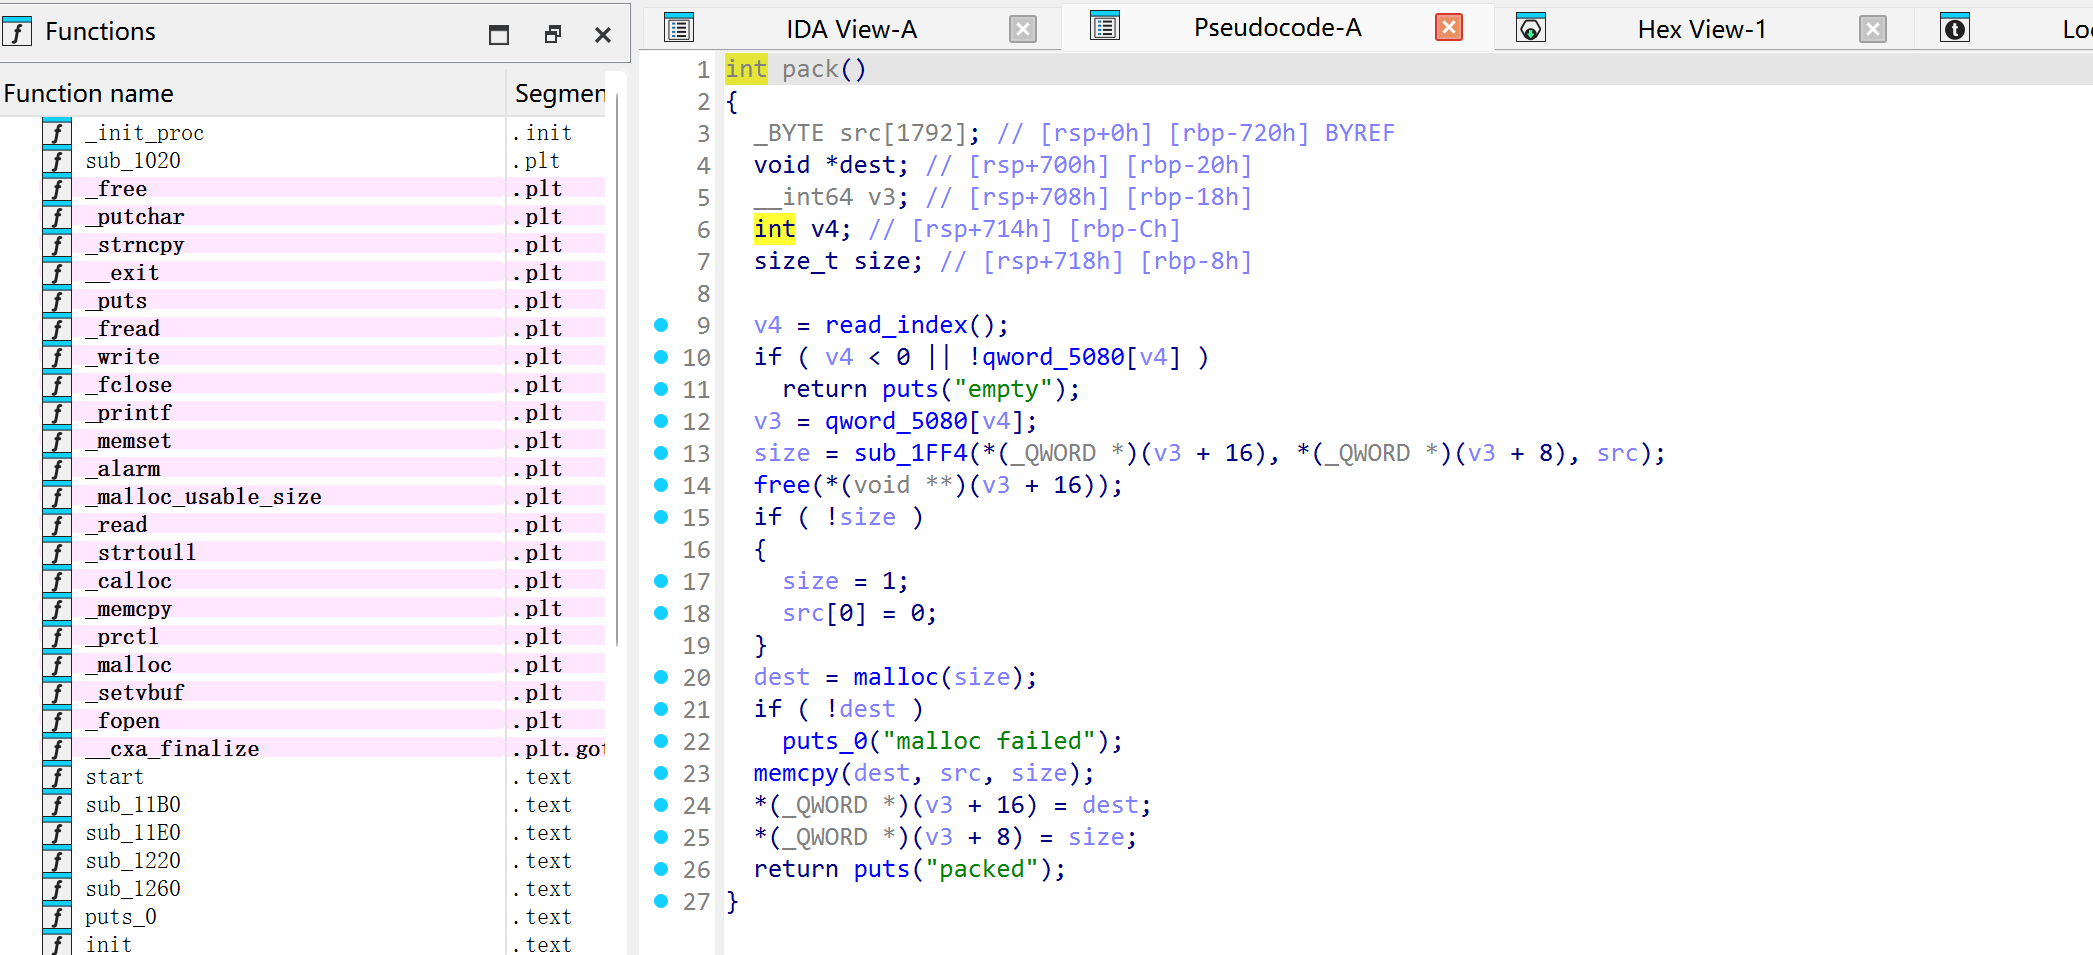Close the Hex View-1 tab
The height and width of the screenshot is (955, 2093).
click(1872, 29)
